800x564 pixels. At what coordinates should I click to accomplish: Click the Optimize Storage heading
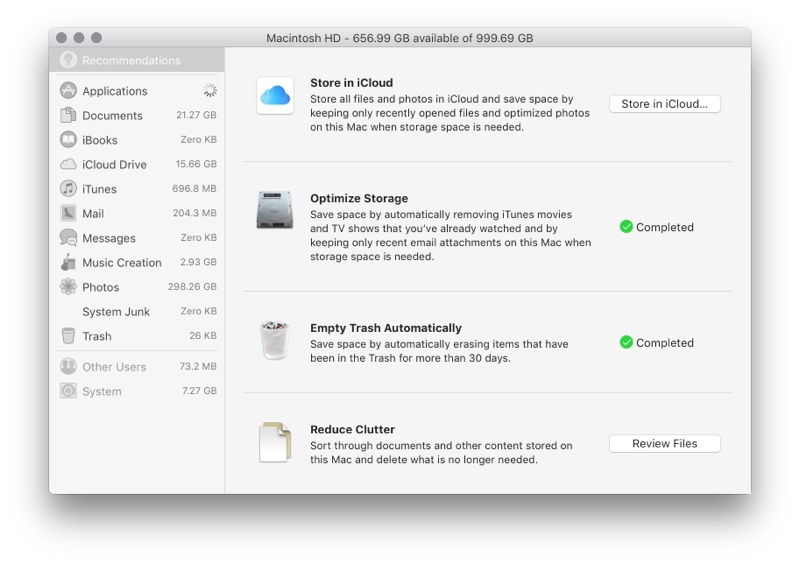(359, 198)
